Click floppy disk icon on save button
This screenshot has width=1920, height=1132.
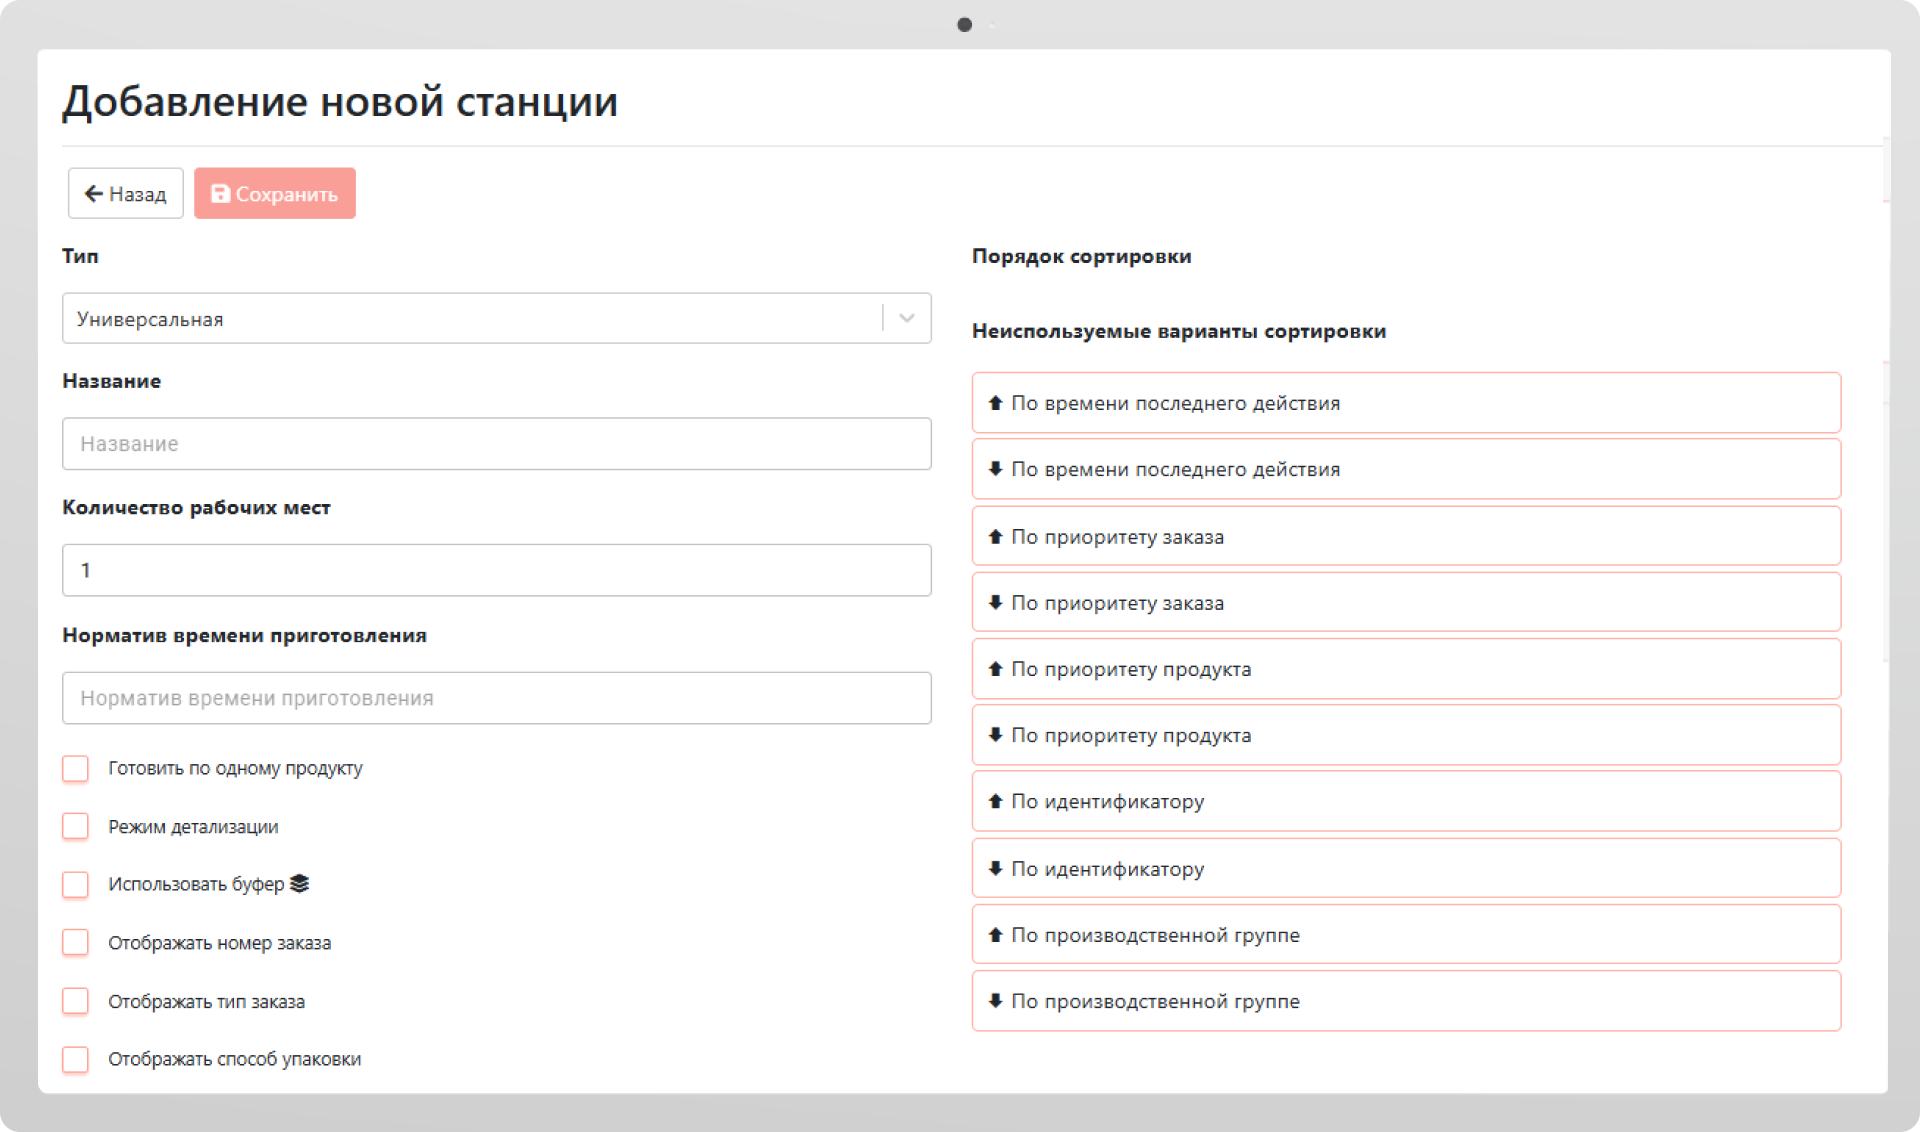[220, 194]
